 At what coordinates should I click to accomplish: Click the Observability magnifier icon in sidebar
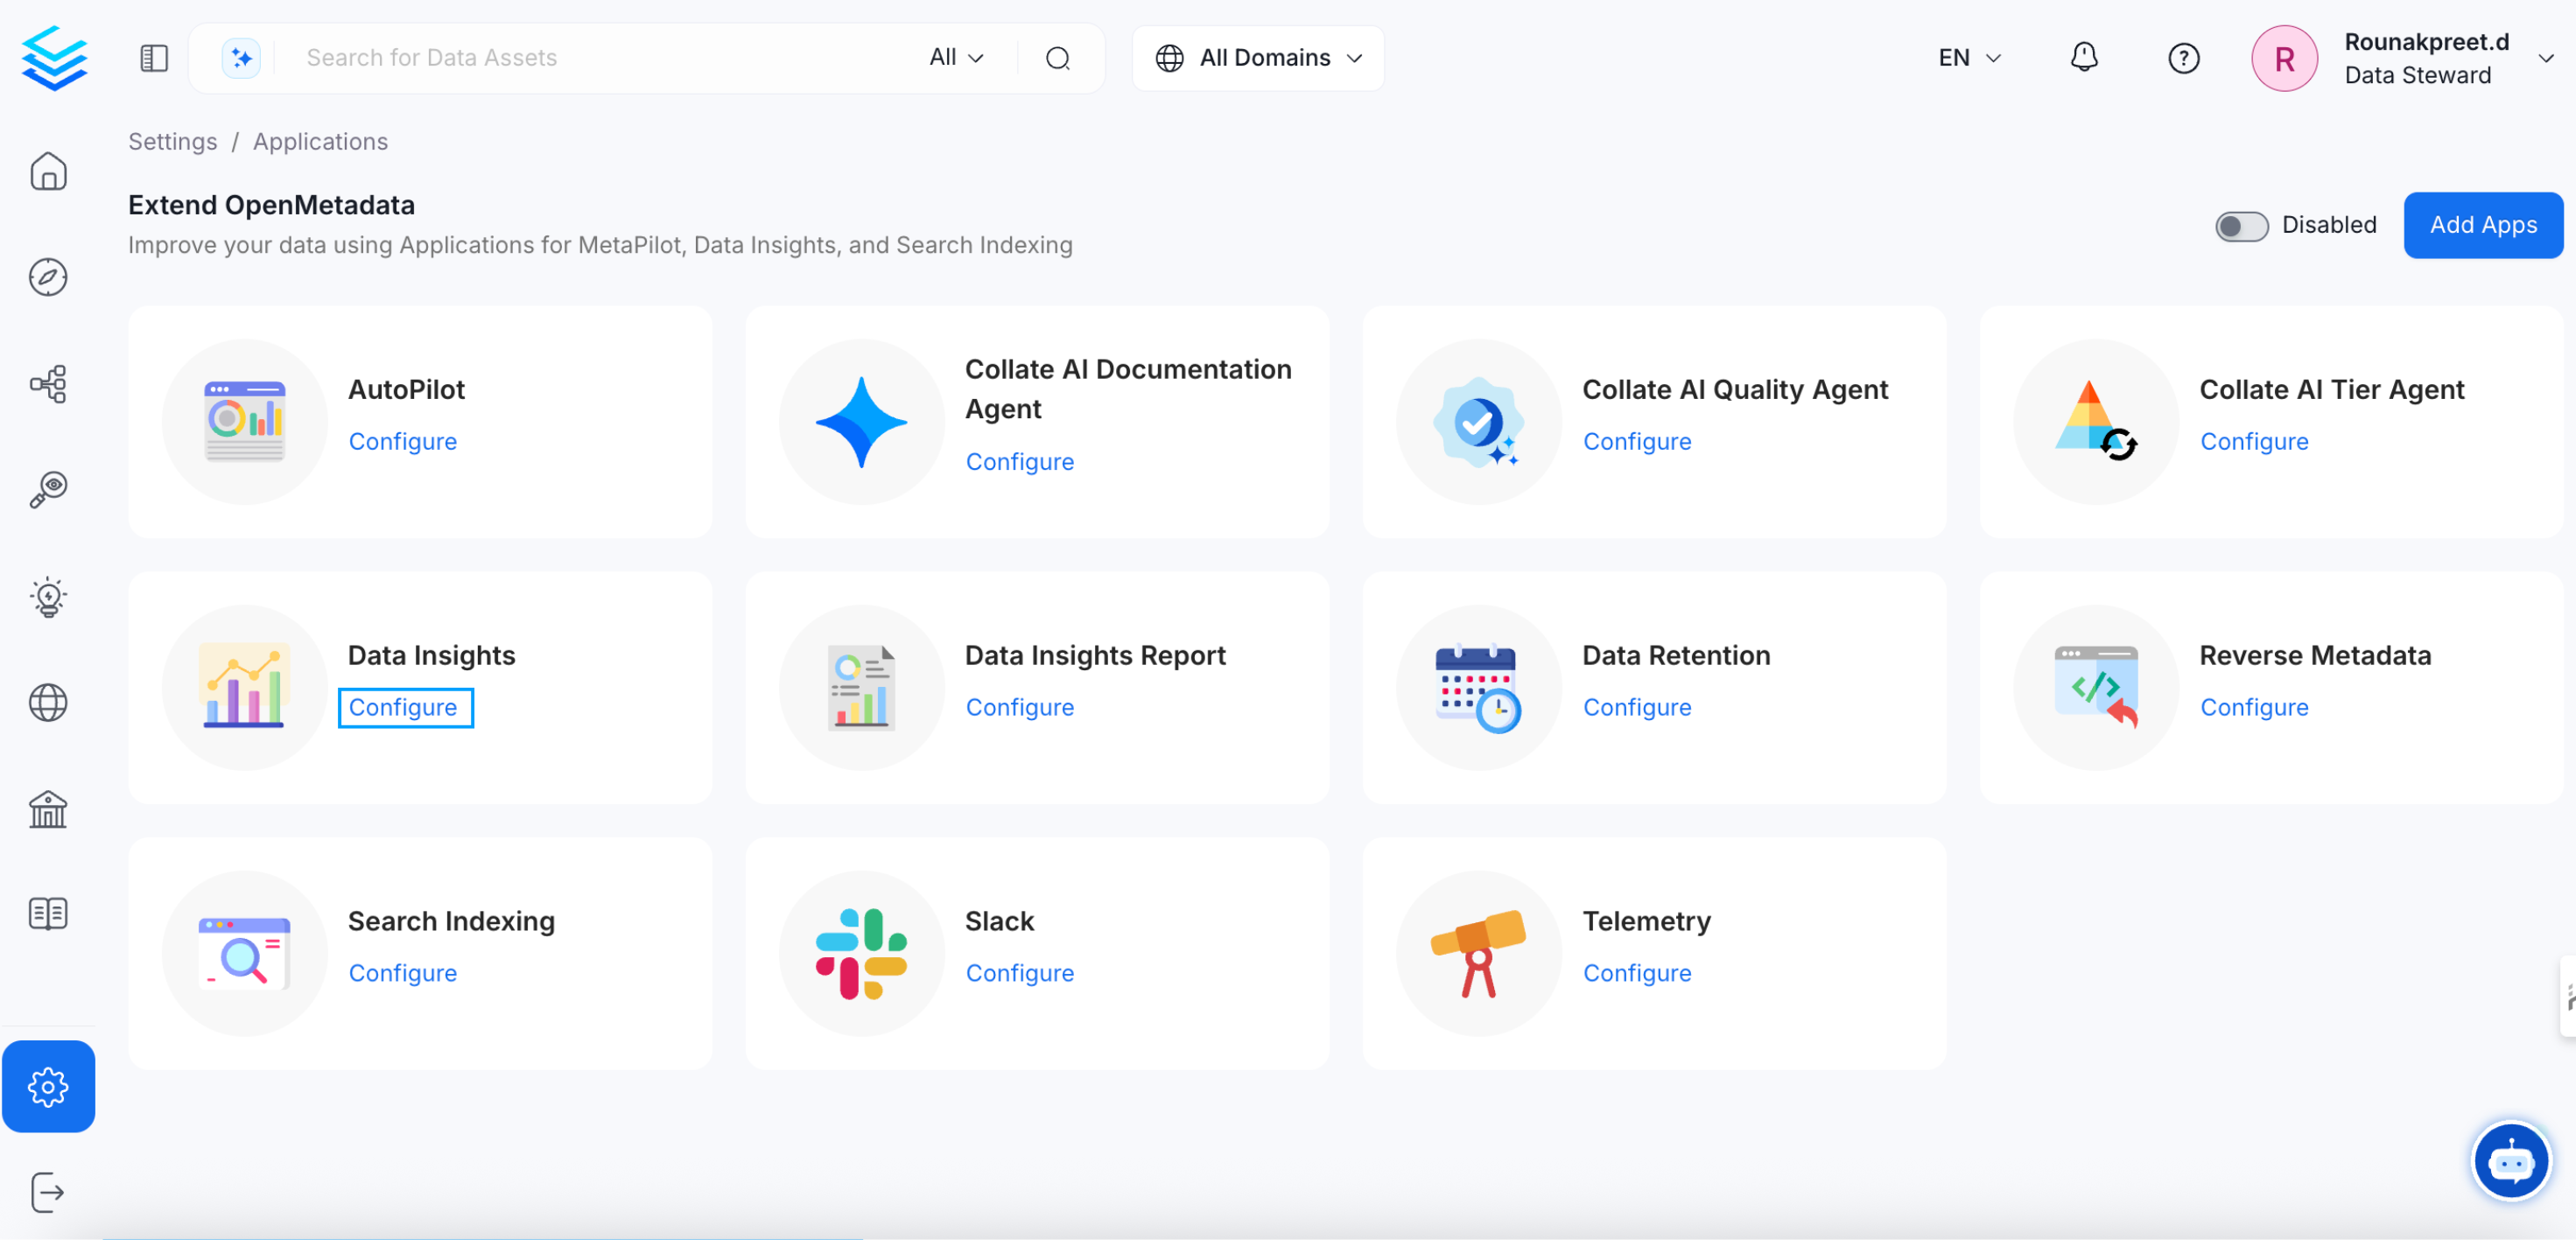pyautogui.click(x=46, y=489)
